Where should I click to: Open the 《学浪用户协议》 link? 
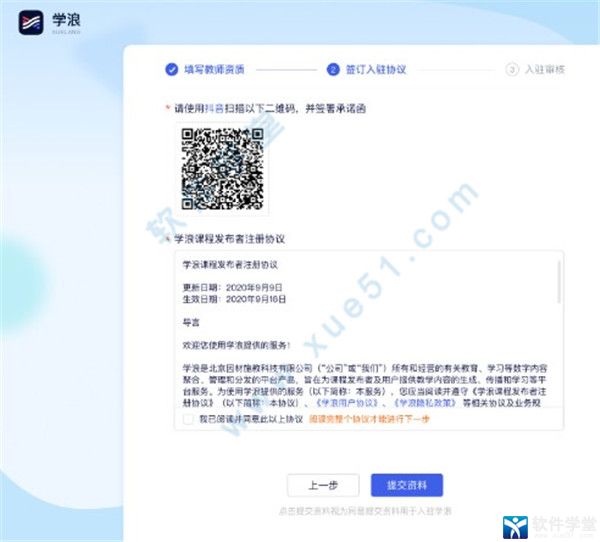(x=347, y=403)
